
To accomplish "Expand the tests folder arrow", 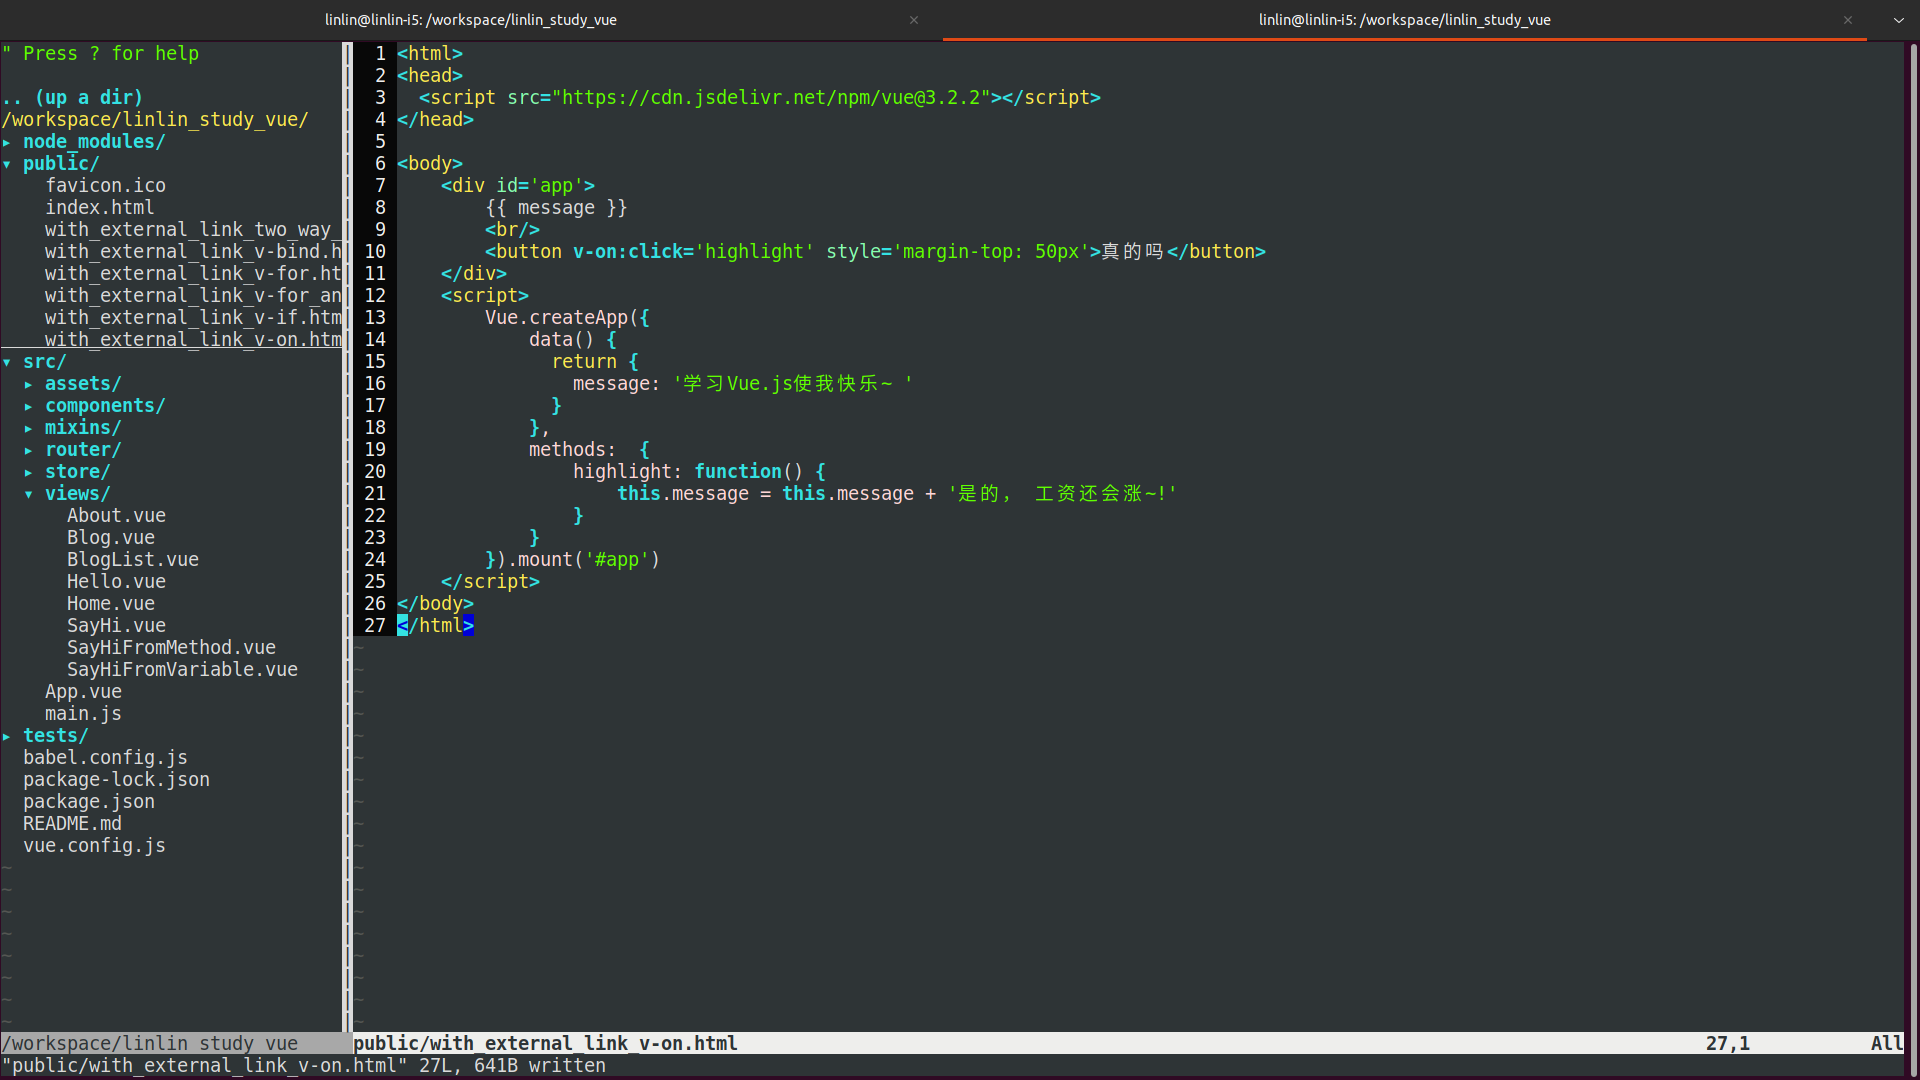I will [7, 736].
